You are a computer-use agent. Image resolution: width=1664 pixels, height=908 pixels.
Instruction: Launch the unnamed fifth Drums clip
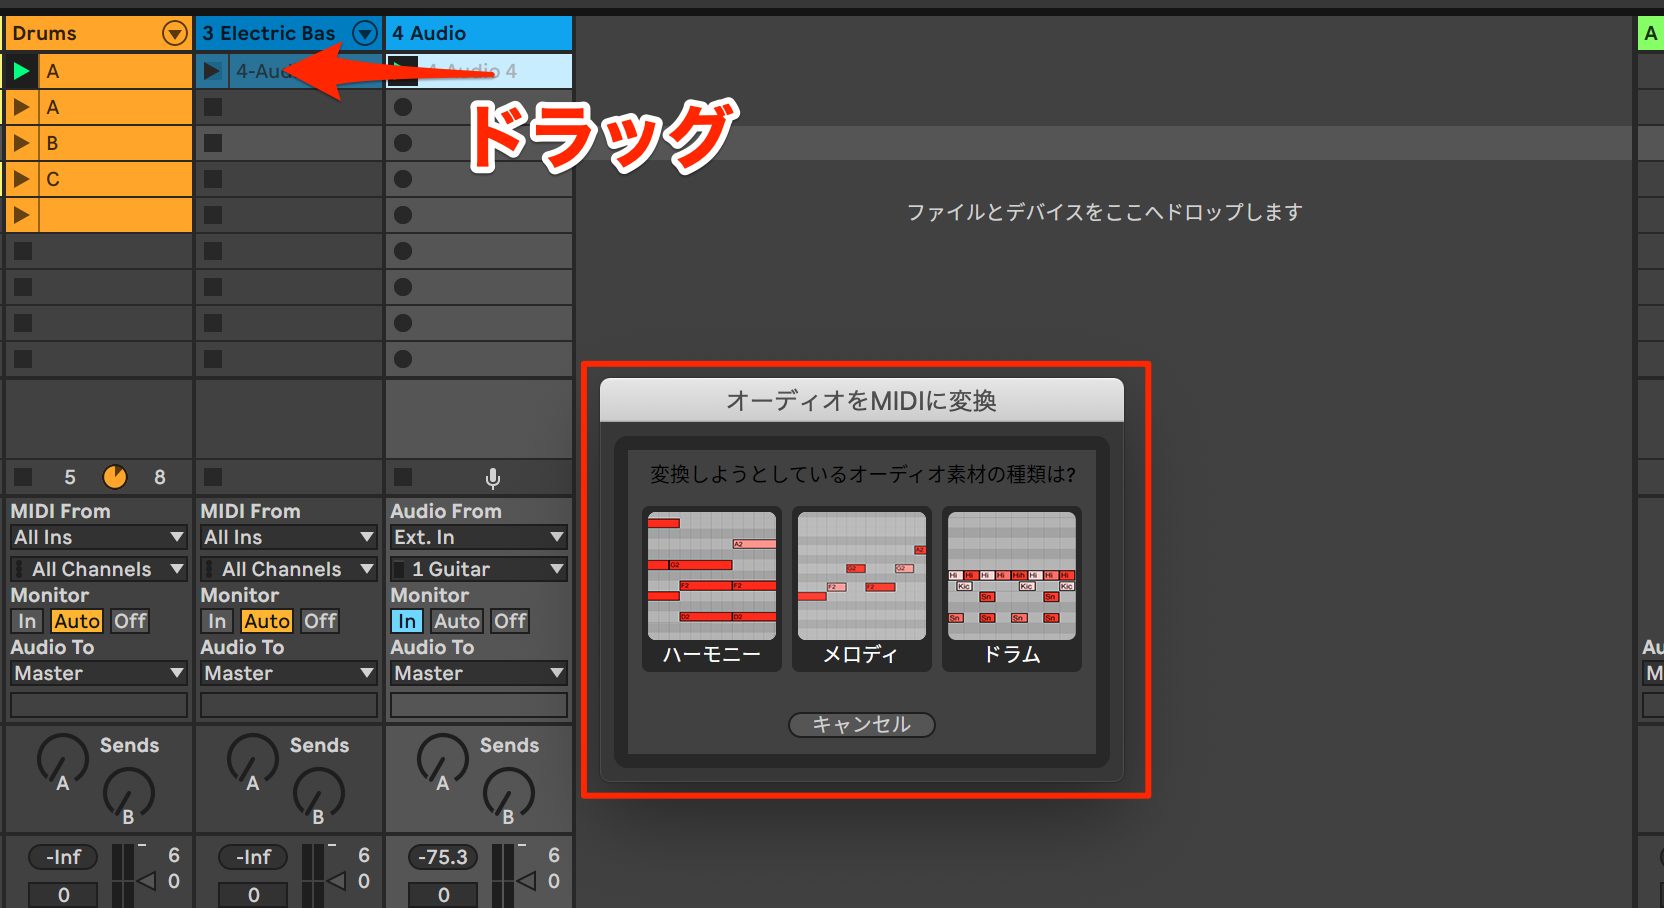coord(21,215)
